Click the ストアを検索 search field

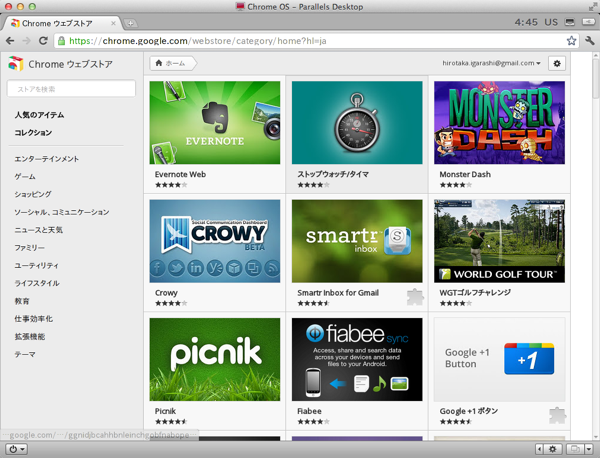pos(71,89)
